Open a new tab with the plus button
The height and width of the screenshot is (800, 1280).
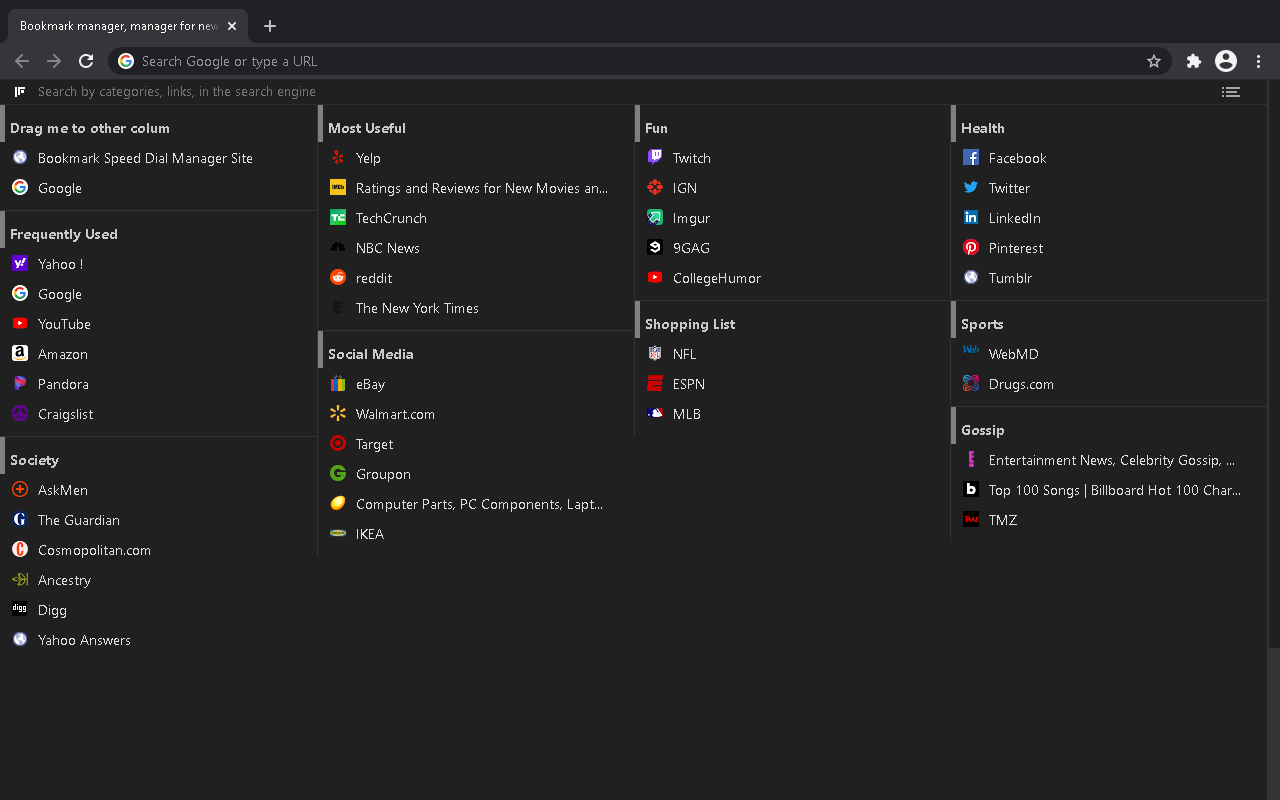(270, 26)
